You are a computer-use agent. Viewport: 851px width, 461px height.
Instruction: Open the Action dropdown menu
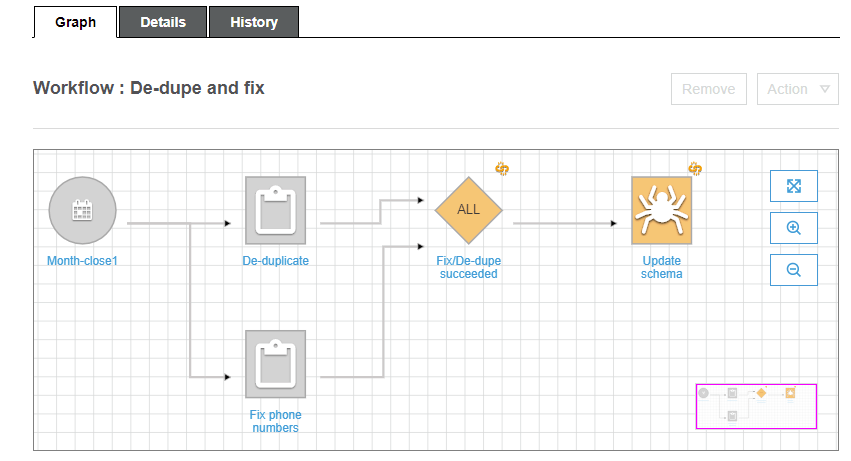pos(798,89)
